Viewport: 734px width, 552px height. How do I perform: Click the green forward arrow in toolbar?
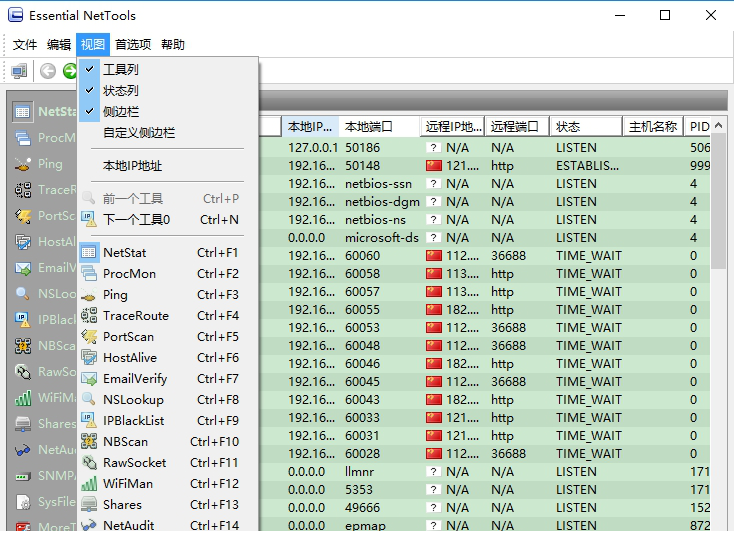click(70, 71)
